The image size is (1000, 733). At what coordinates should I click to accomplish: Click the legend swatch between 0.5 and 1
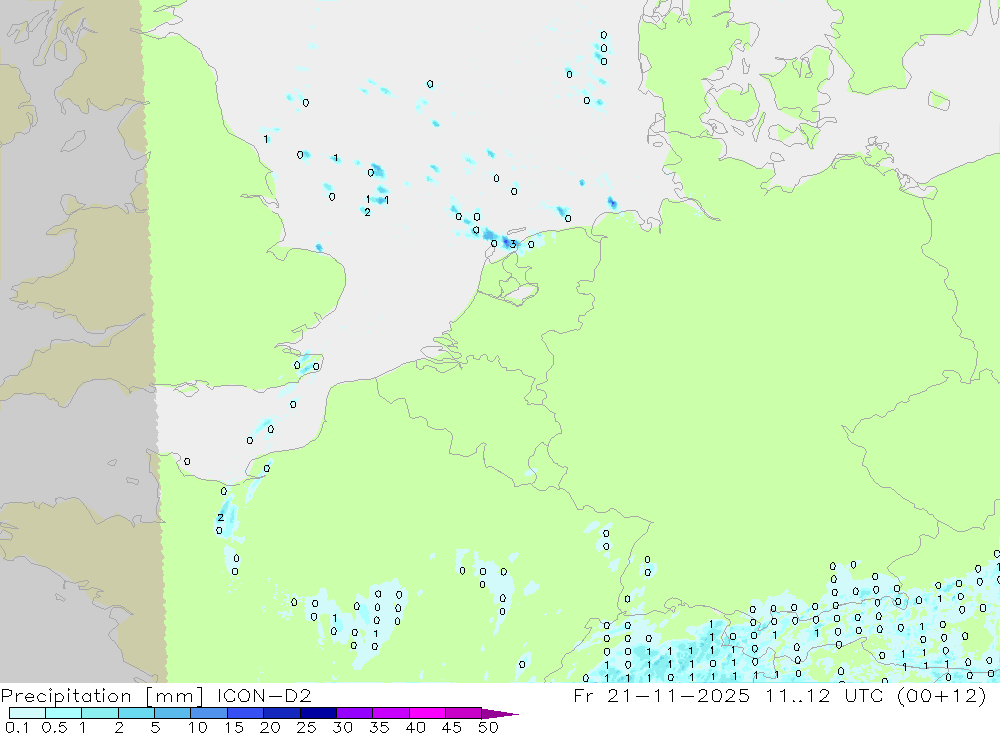(64, 713)
